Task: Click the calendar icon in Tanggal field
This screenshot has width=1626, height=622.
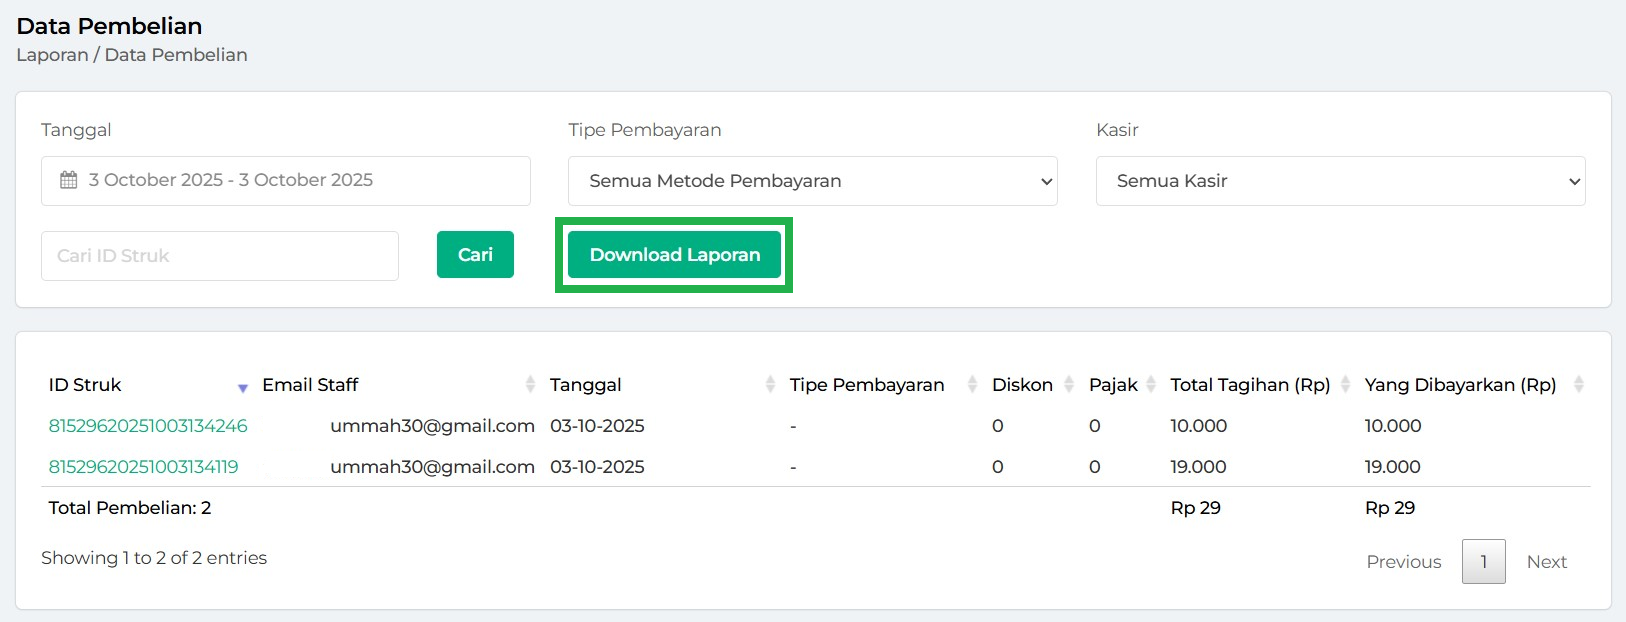Action: 68,181
